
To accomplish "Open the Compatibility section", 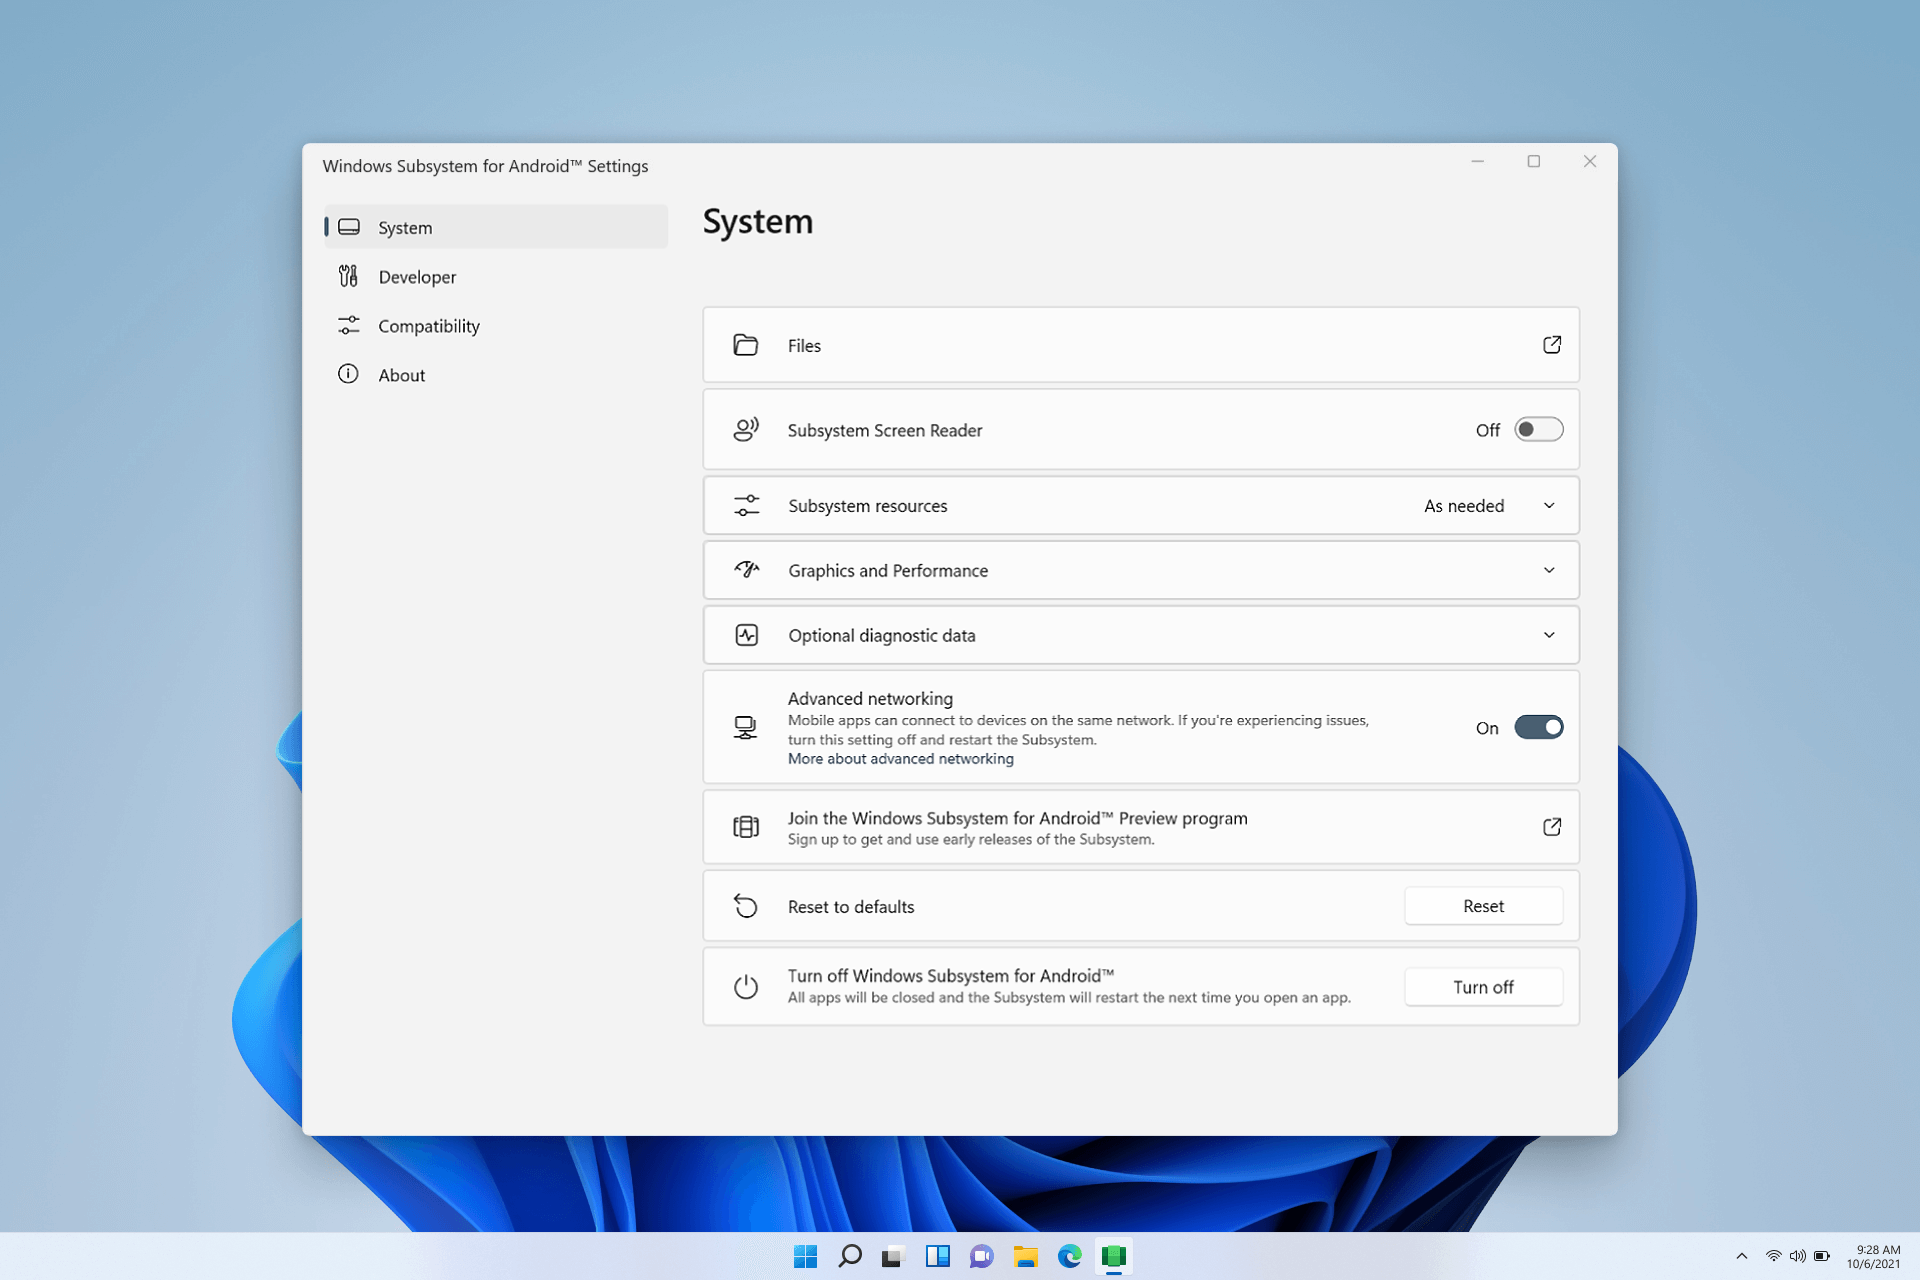I will click(428, 326).
